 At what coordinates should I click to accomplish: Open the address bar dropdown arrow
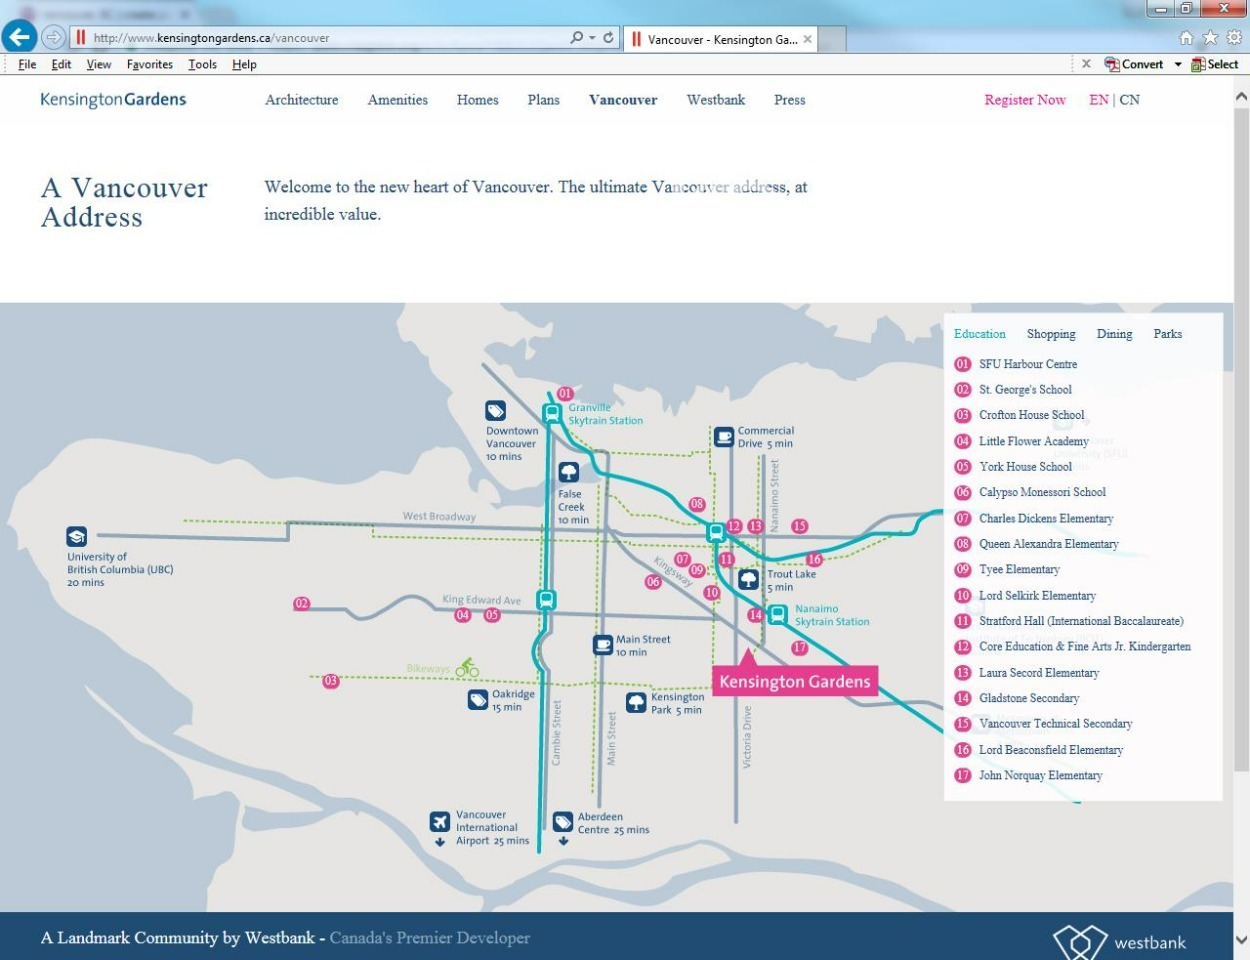592,38
